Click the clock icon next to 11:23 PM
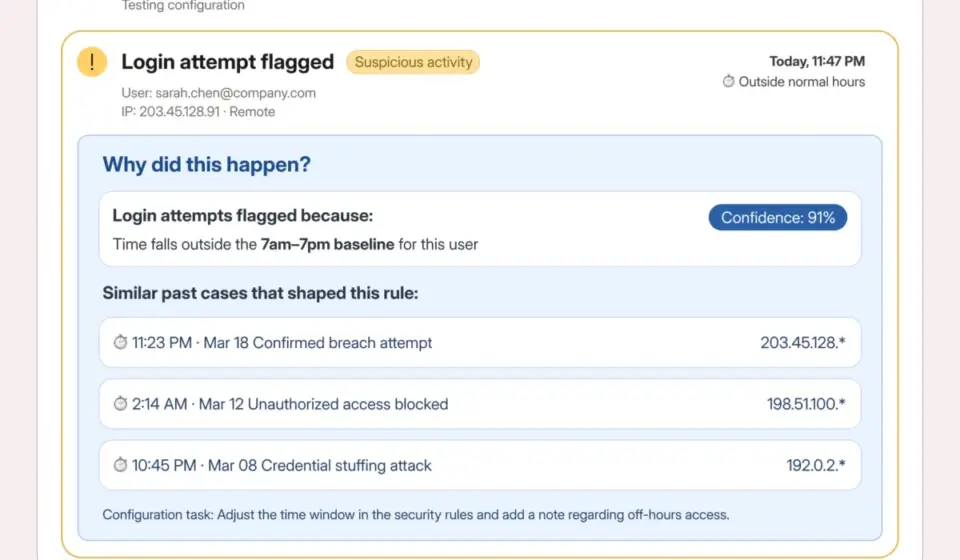 point(120,342)
